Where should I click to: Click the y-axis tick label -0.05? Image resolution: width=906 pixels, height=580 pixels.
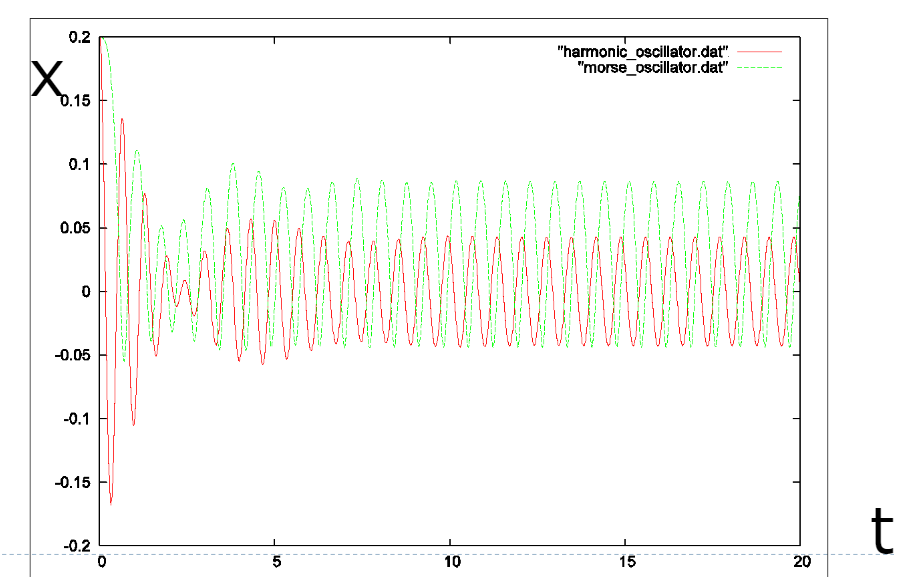tap(73, 355)
